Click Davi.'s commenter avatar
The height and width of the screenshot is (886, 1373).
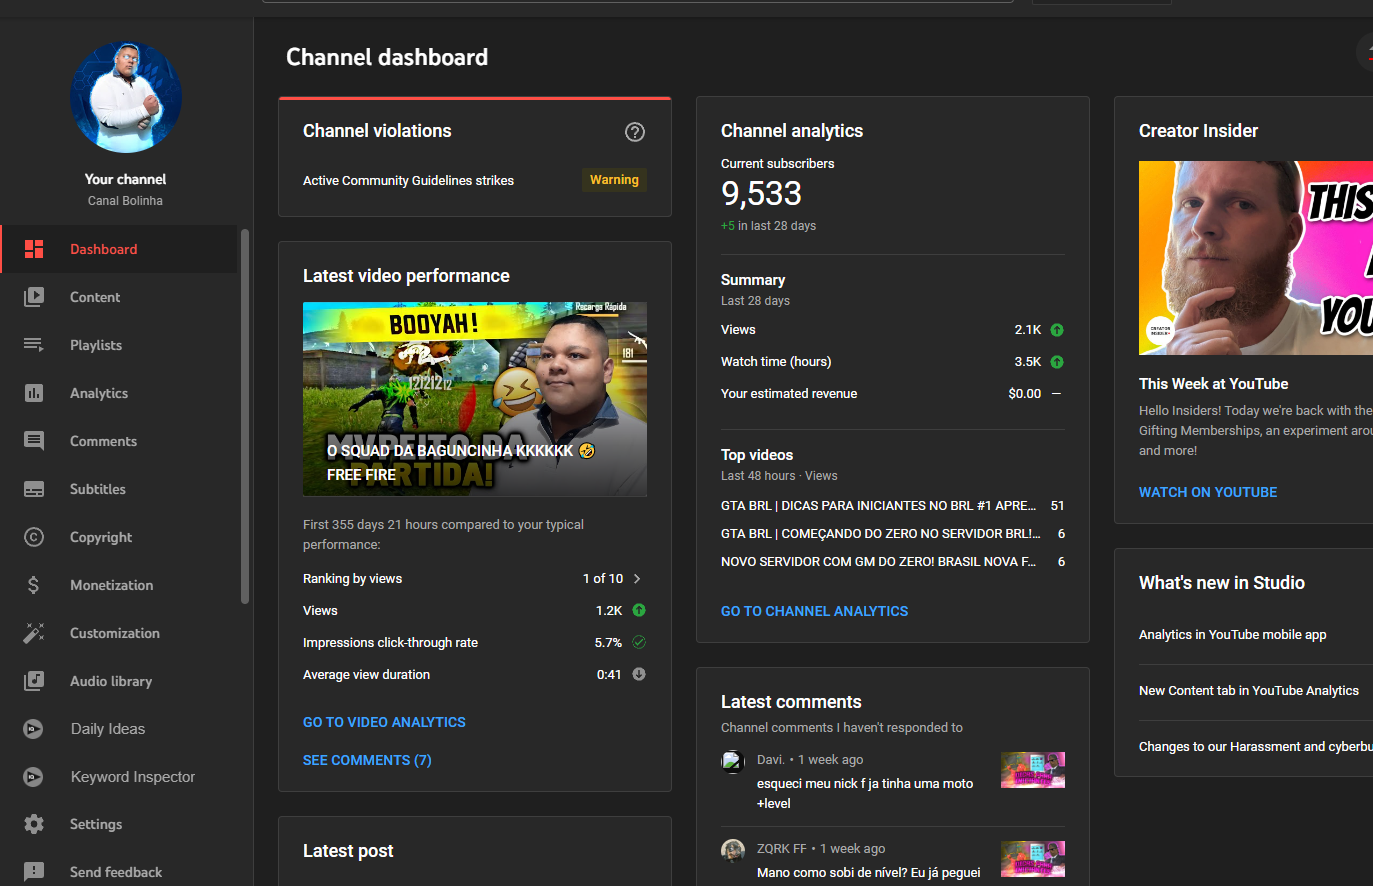733,762
